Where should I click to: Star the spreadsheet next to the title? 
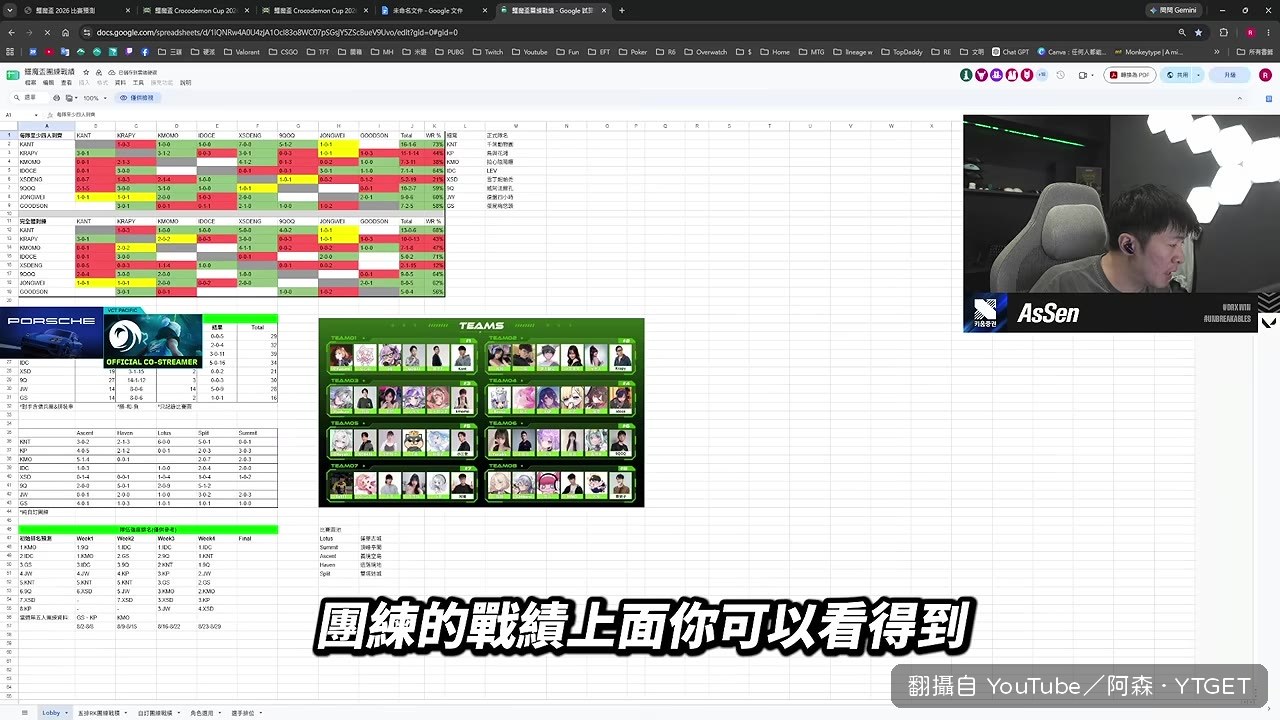pos(86,72)
